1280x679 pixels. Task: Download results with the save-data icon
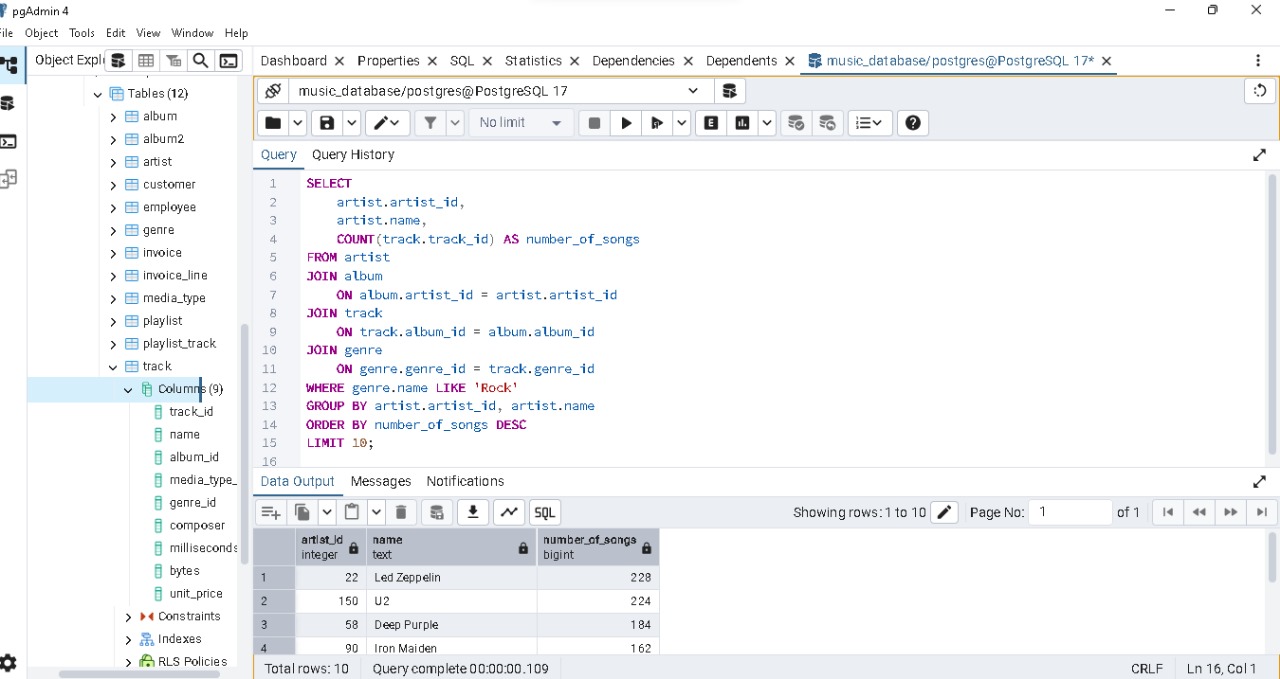tap(473, 512)
